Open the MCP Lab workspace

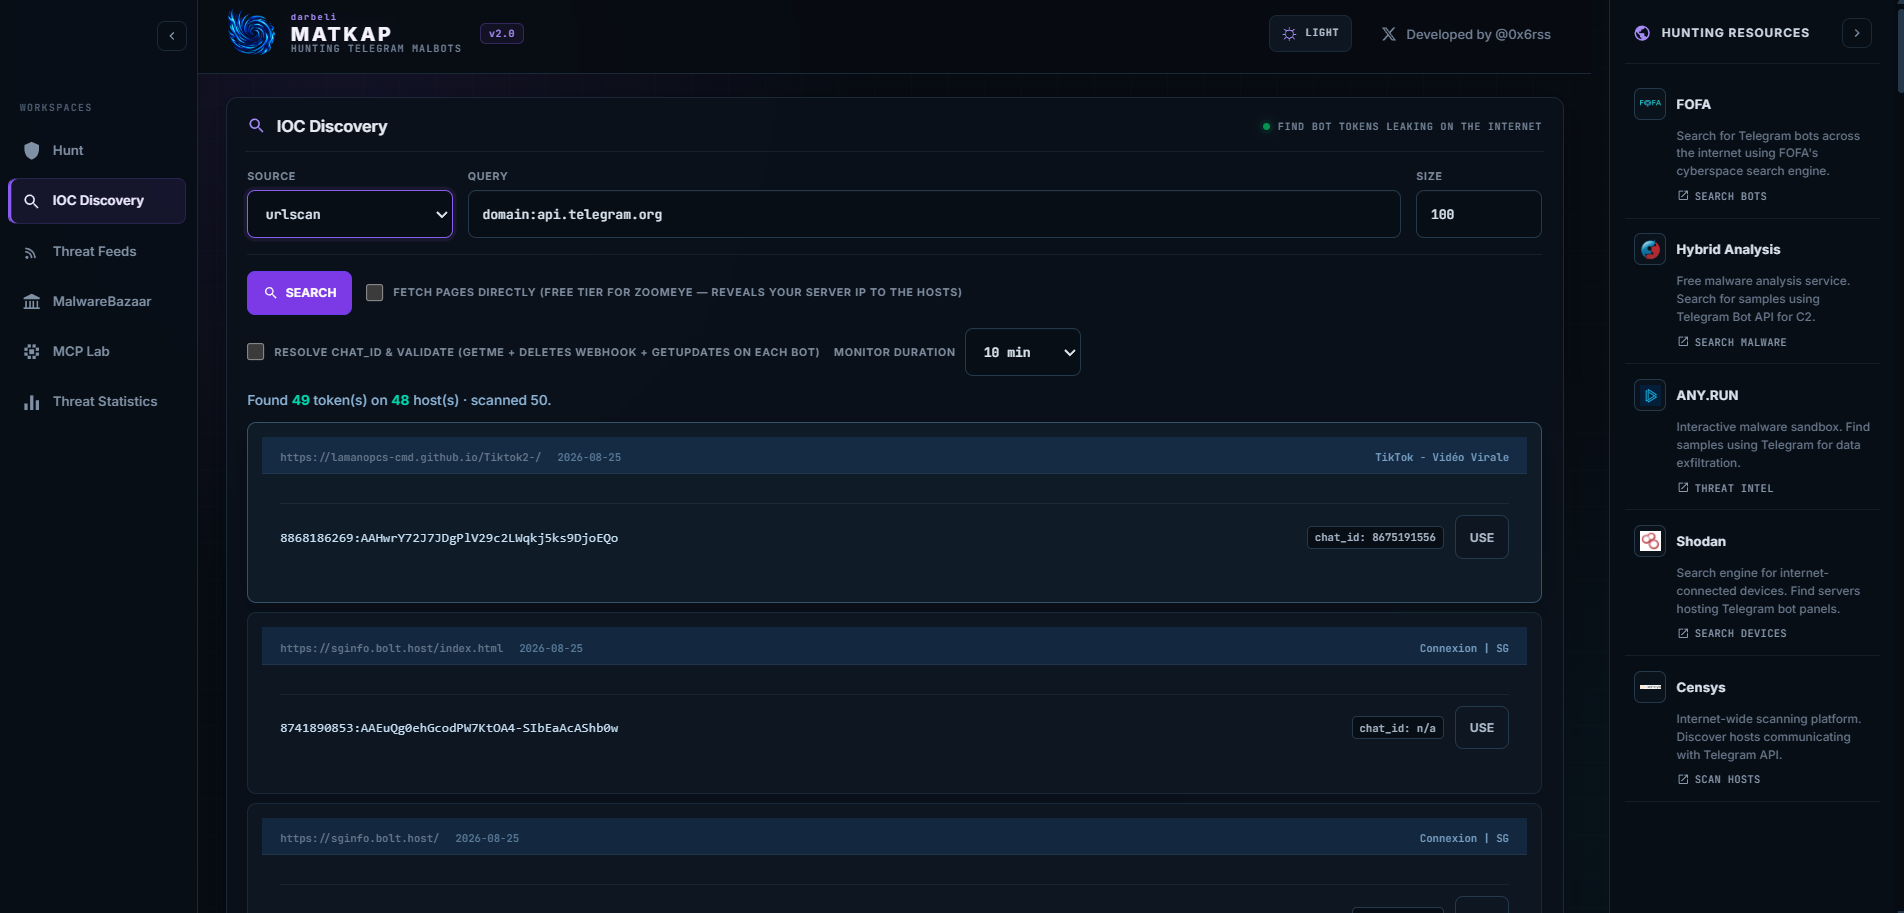click(x=97, y=352)
